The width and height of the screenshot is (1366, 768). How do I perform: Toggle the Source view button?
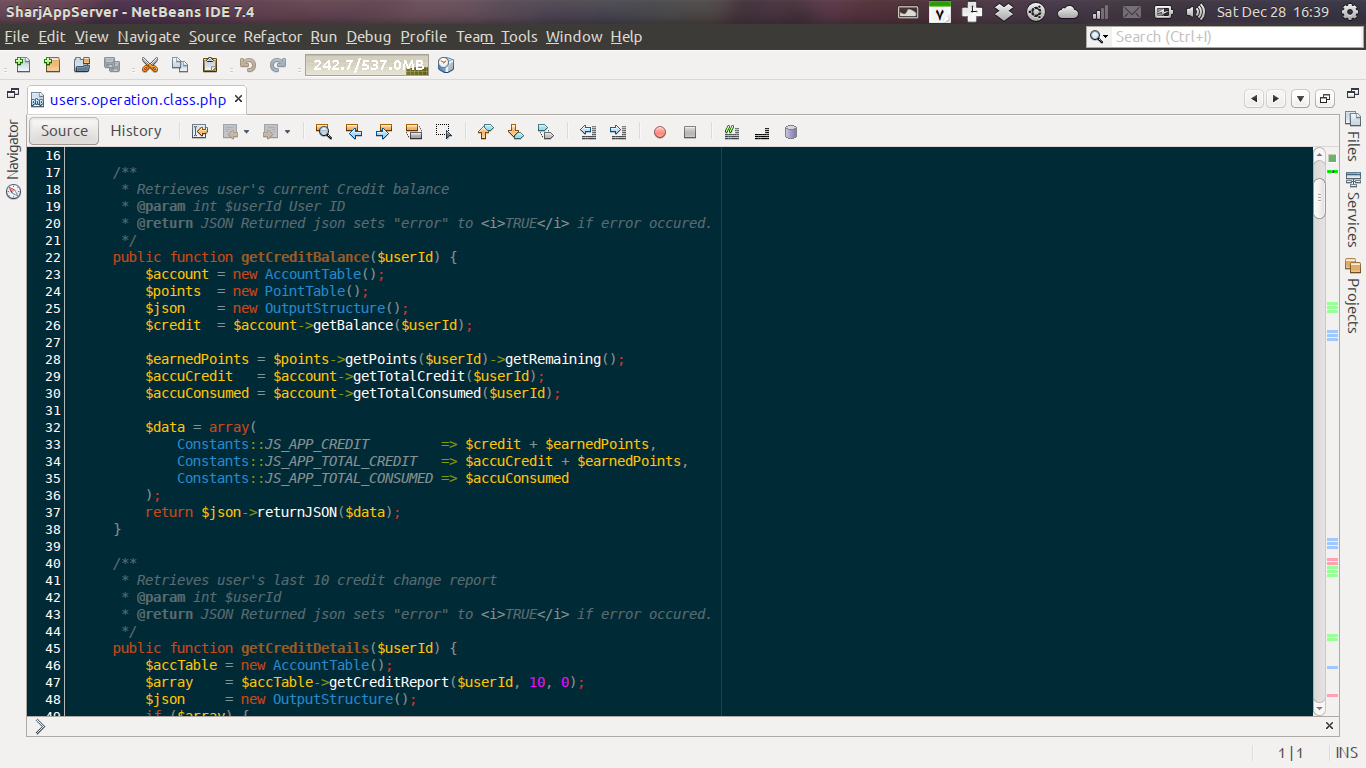coord(64,131)
